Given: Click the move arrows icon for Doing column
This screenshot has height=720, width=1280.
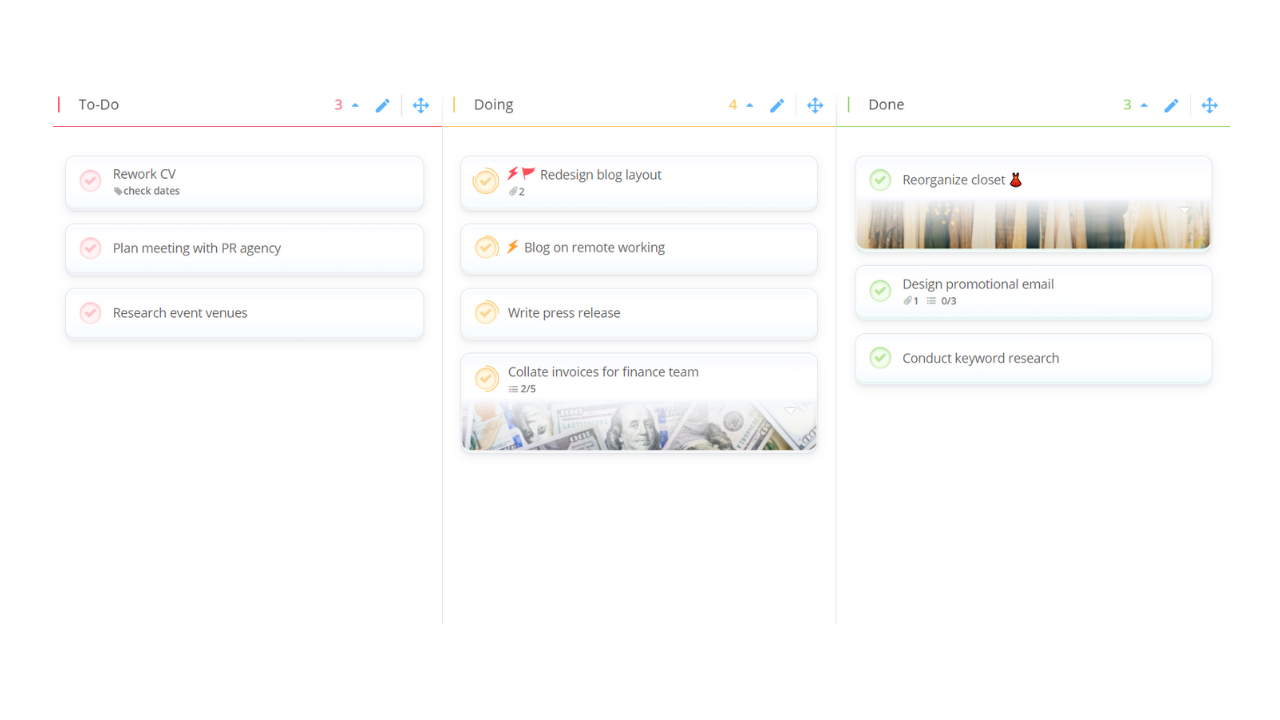Looking at the screenshot, I should click(815, 105).
